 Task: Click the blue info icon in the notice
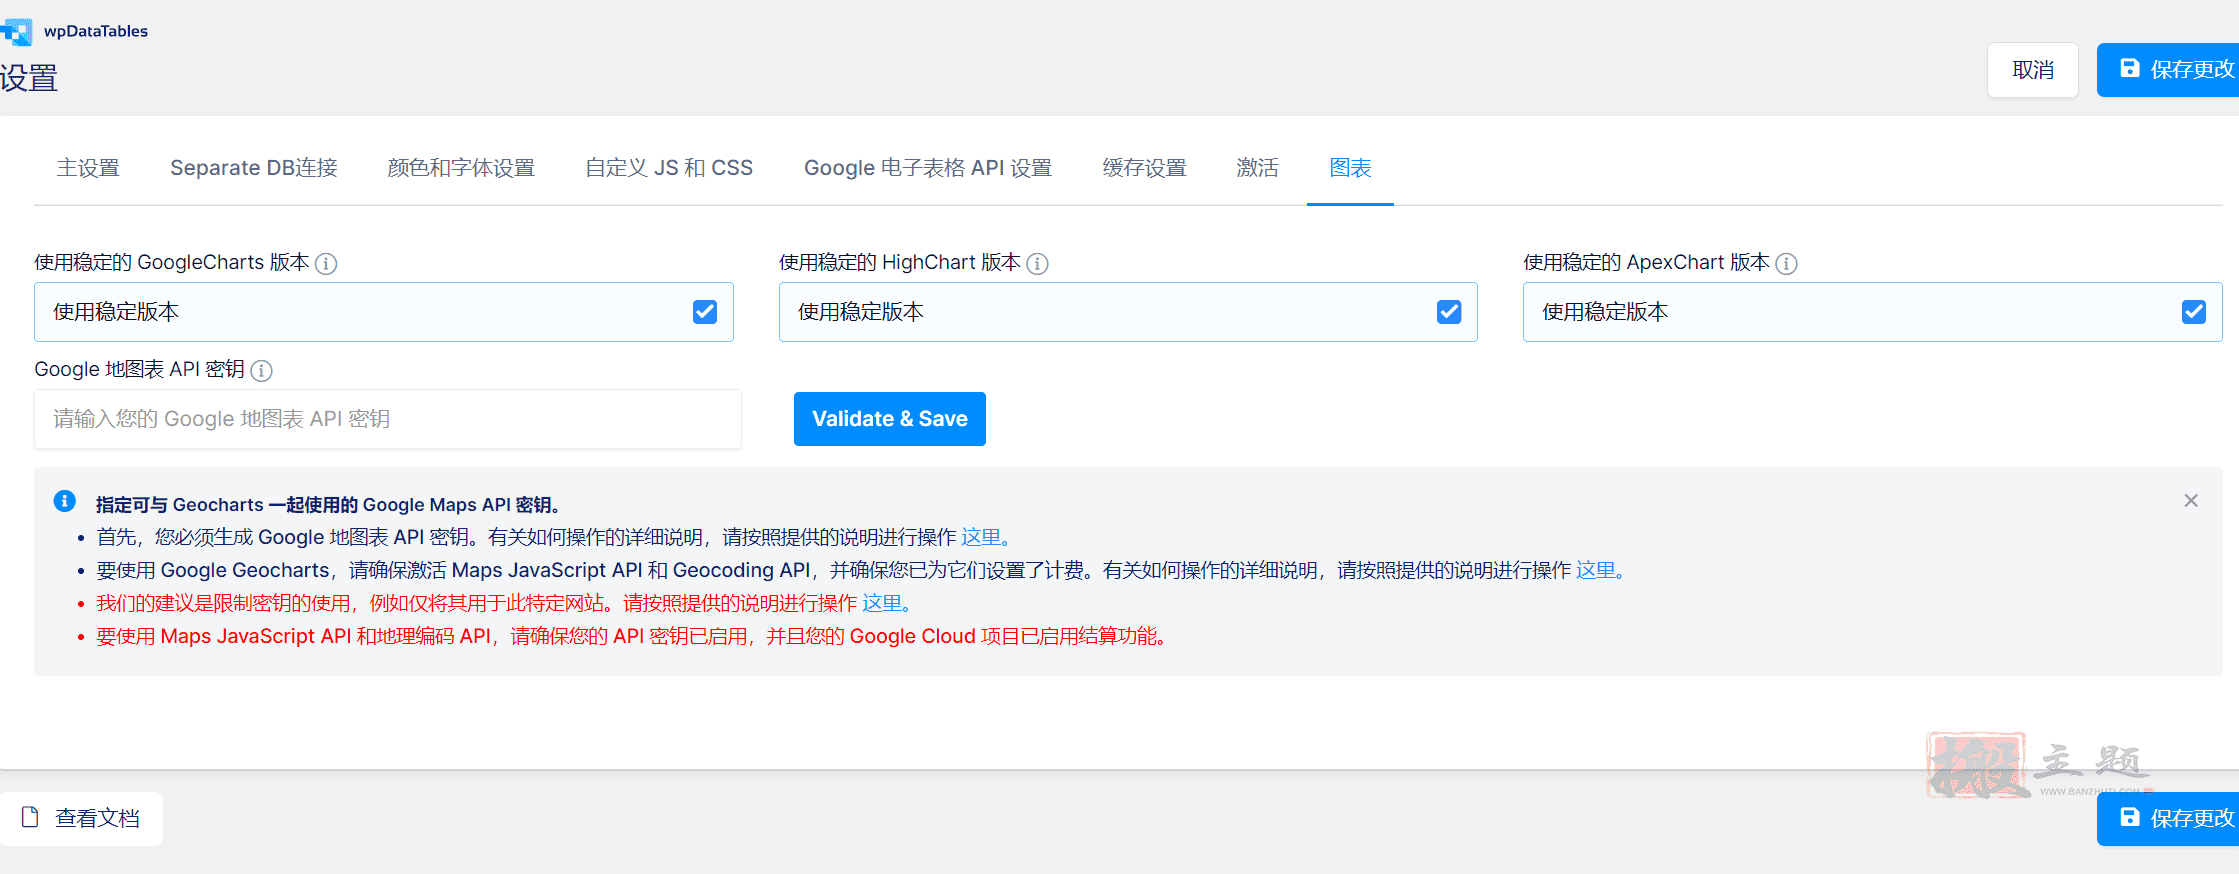pos(65,501)
